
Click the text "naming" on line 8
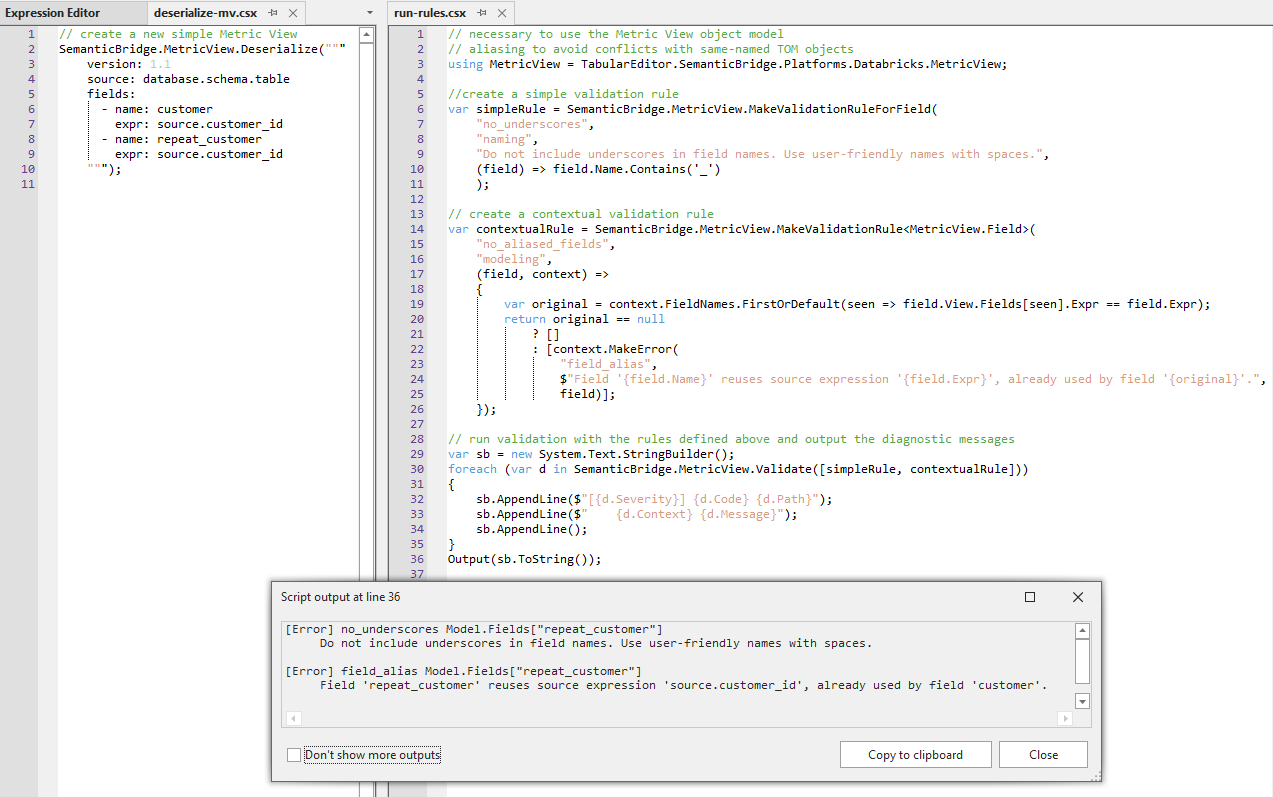(505, 139)
